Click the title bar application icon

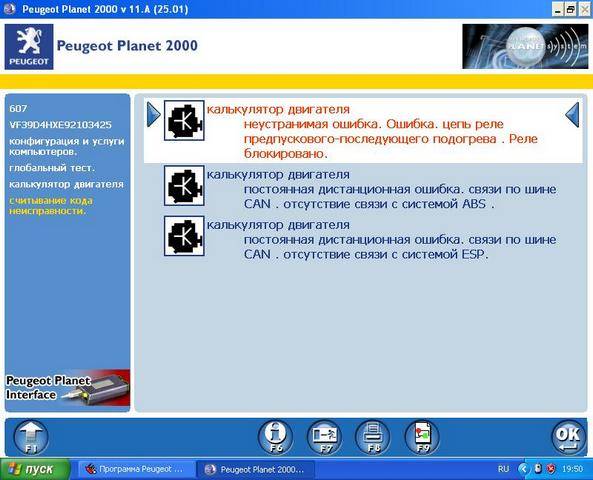pos(9,9)
